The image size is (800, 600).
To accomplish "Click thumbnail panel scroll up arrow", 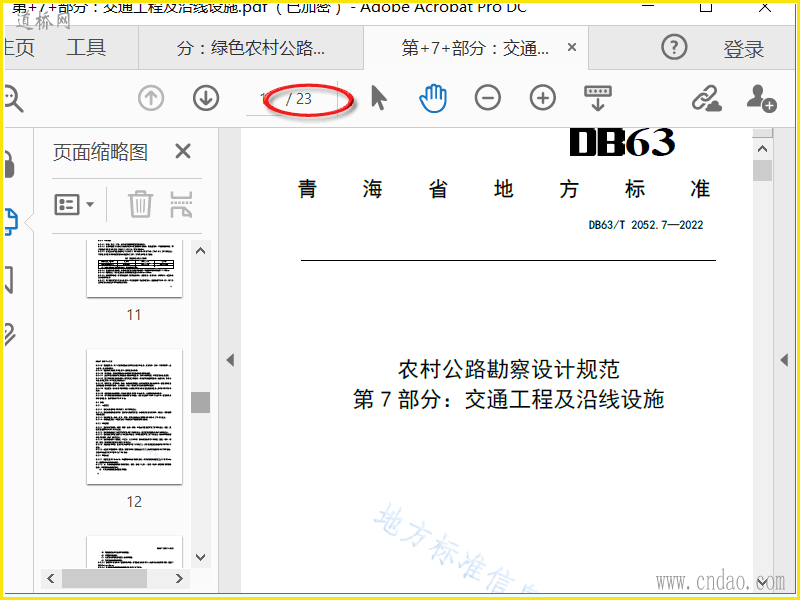I will tap(201, 251).
